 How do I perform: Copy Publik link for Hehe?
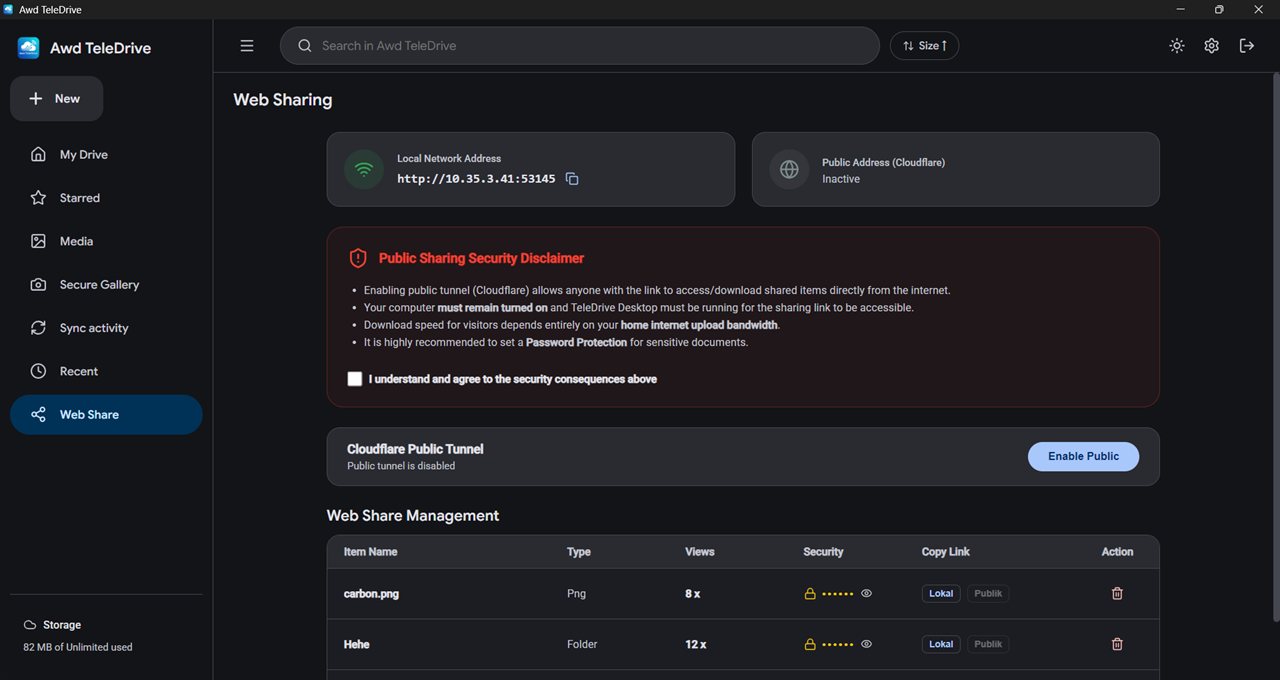988,644
